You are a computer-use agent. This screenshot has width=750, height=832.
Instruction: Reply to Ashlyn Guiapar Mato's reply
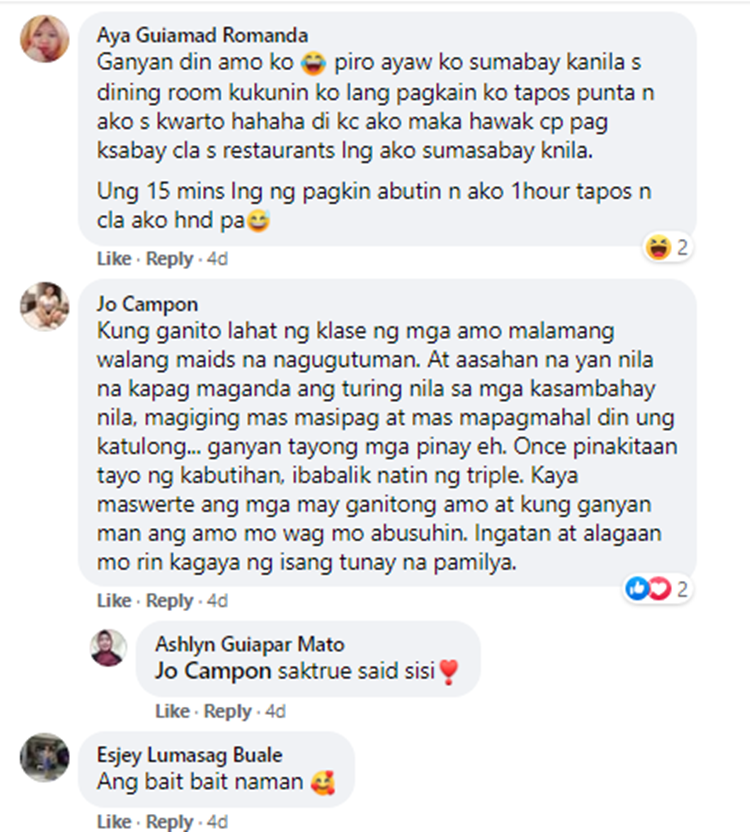(228, 711)
